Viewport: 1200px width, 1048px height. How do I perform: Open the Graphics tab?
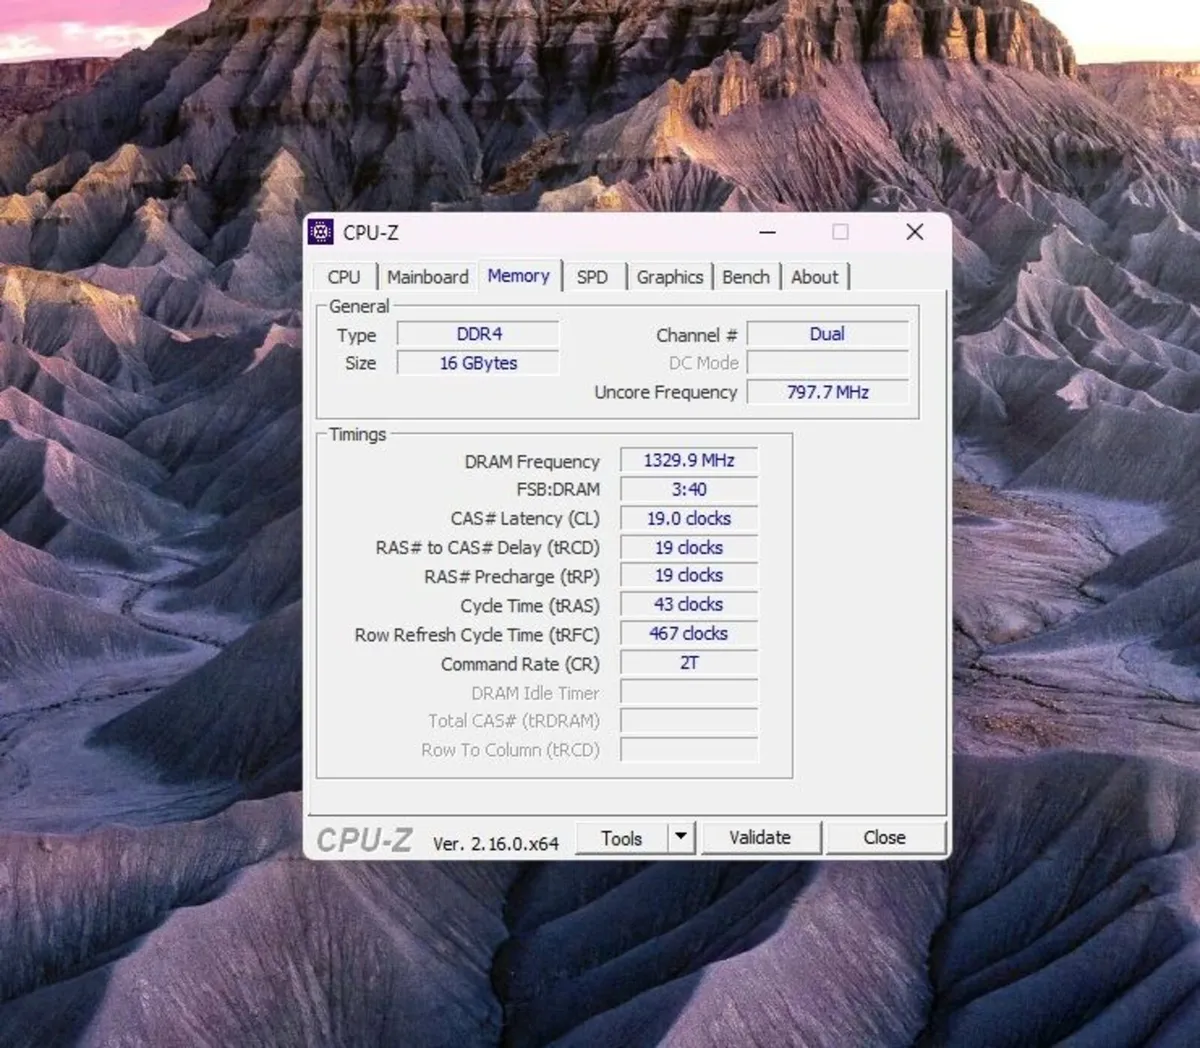(670, 277)
